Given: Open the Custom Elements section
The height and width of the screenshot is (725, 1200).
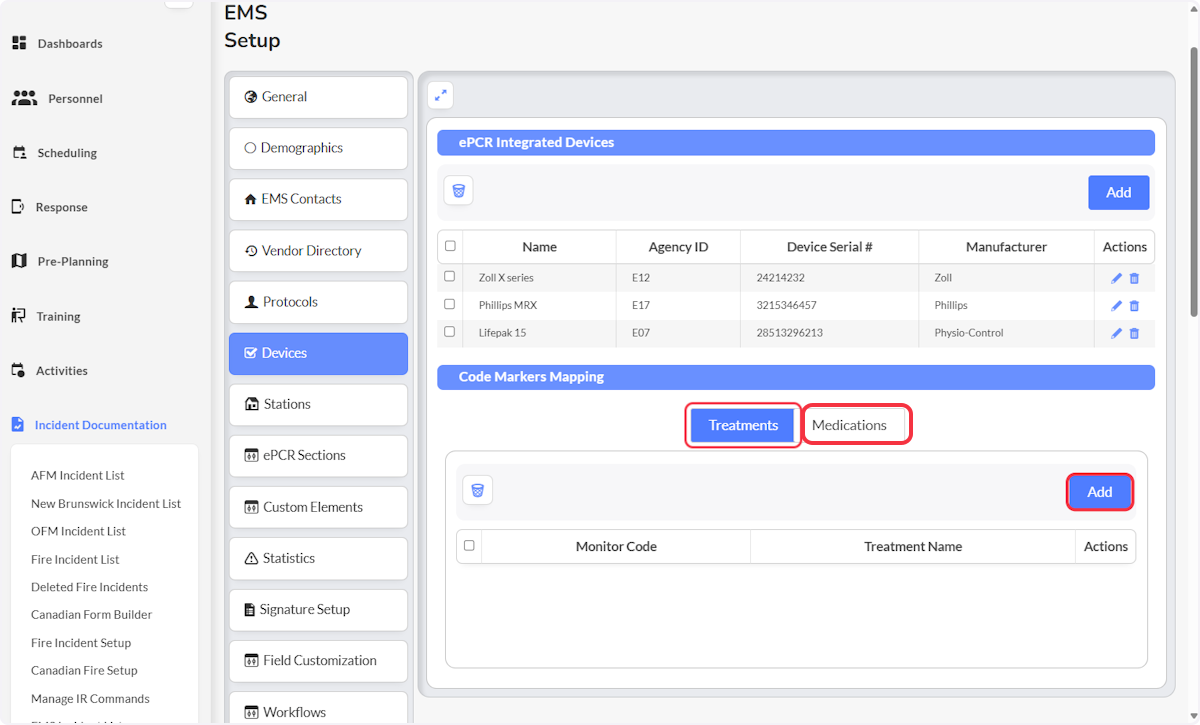Looking at the screenshot, I should pos(318,507).
